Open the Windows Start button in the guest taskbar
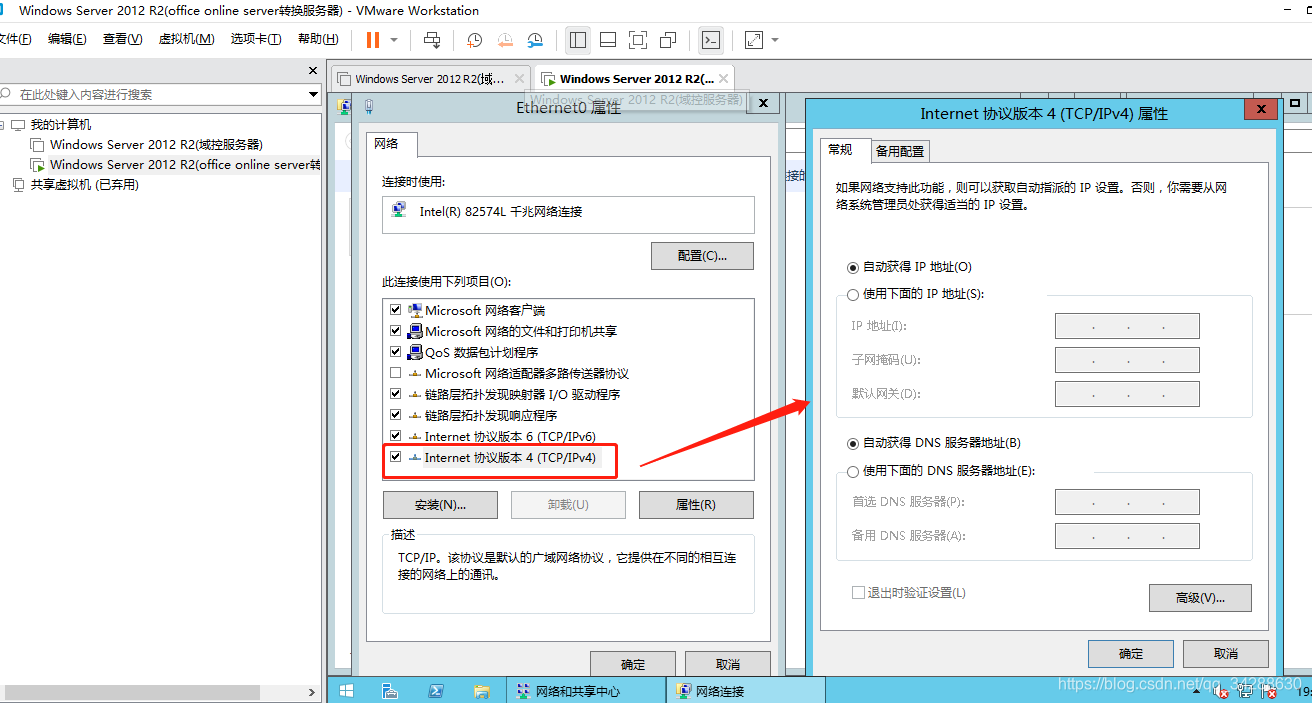 346,690
